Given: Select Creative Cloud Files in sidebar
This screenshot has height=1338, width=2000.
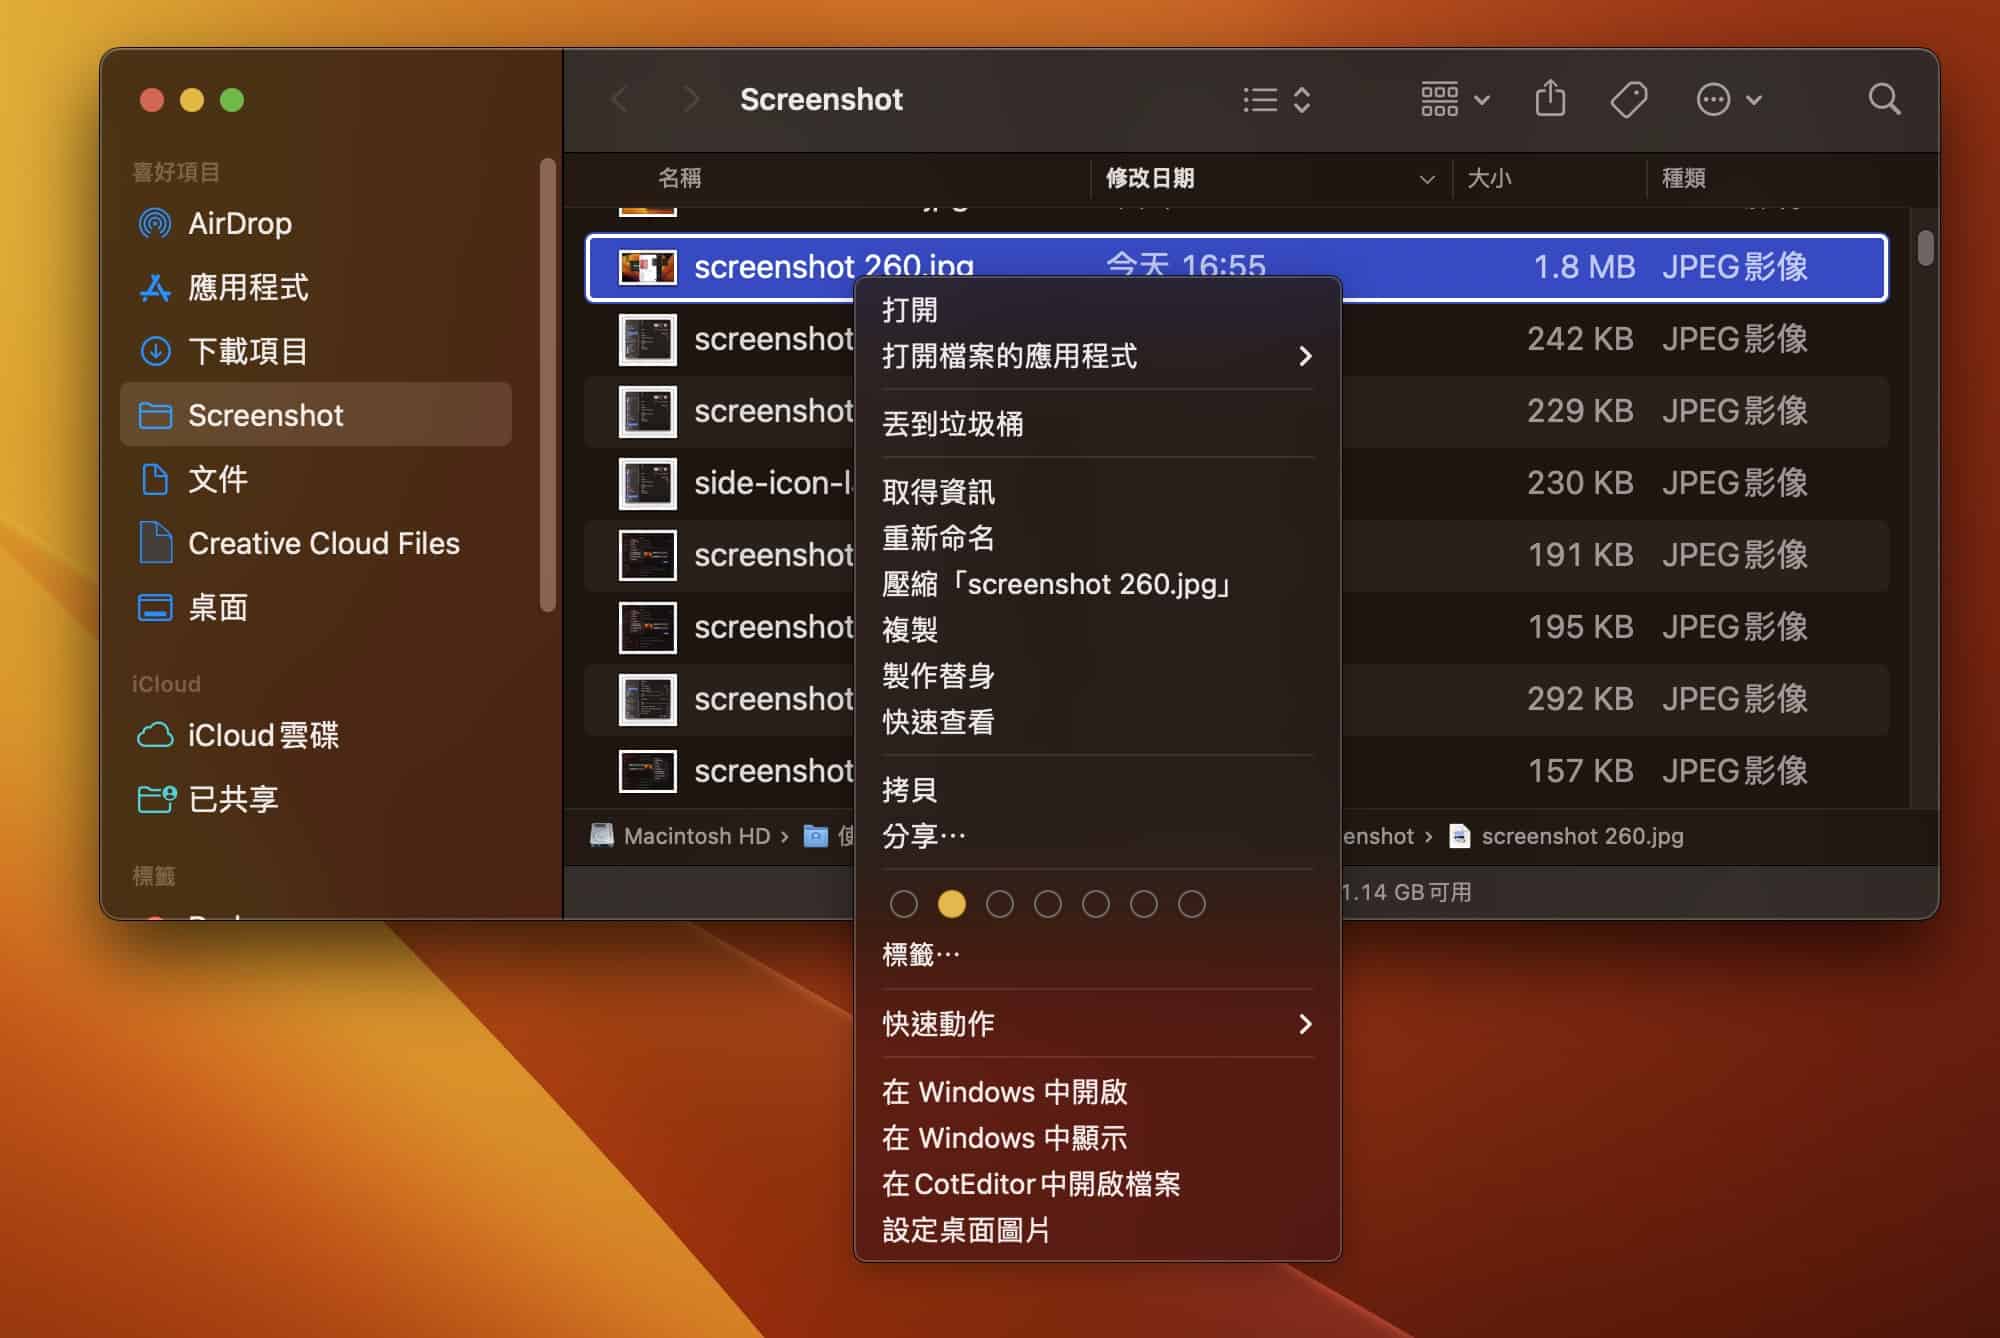Looking at the screenshot, I should (x=322, y=543).
